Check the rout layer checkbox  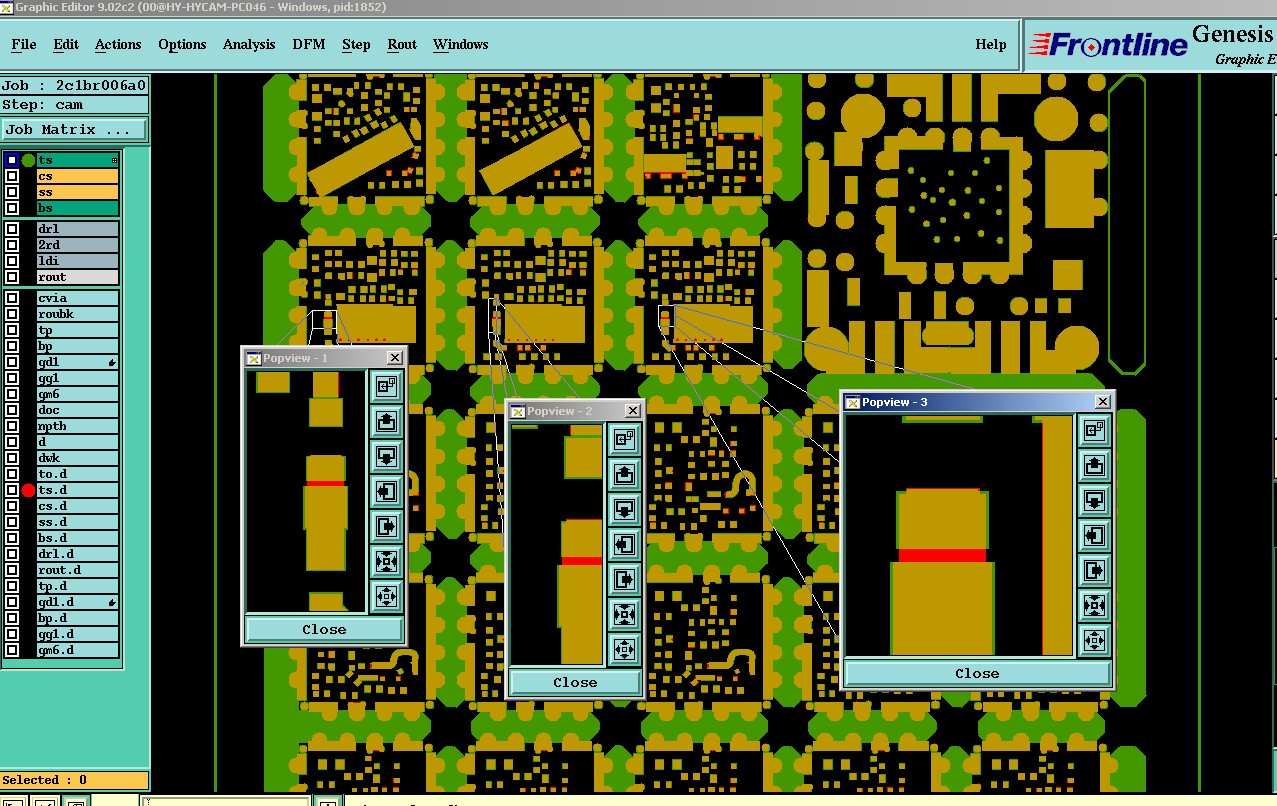pyautogui.click(x=12, y=277)
